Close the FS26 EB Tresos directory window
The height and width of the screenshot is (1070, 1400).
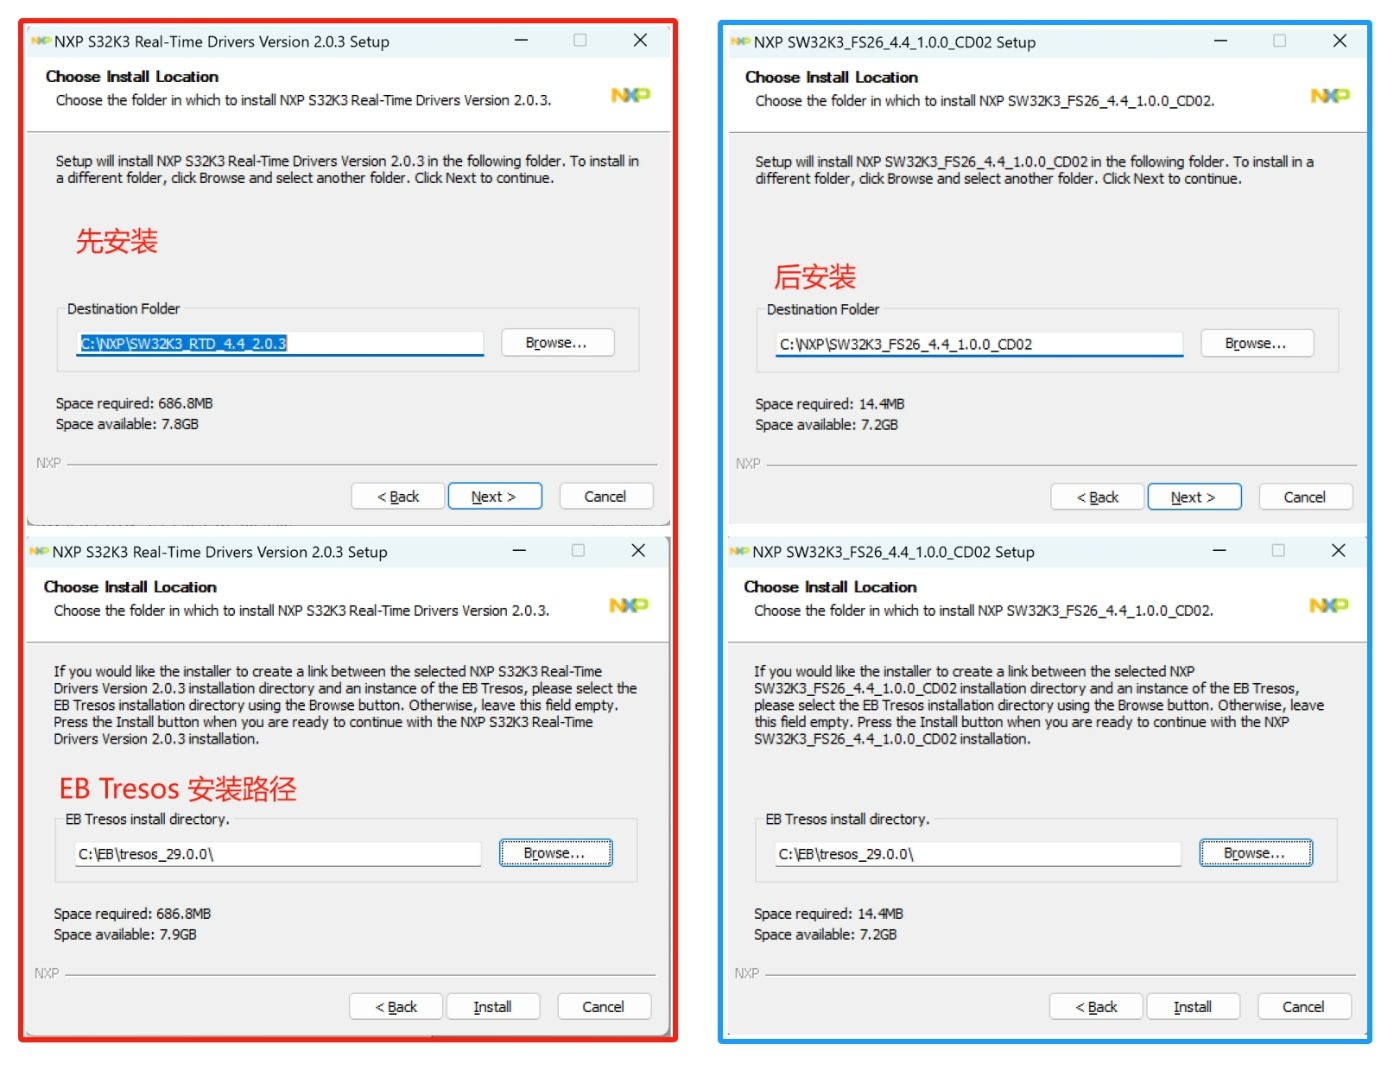point(1338,551)
